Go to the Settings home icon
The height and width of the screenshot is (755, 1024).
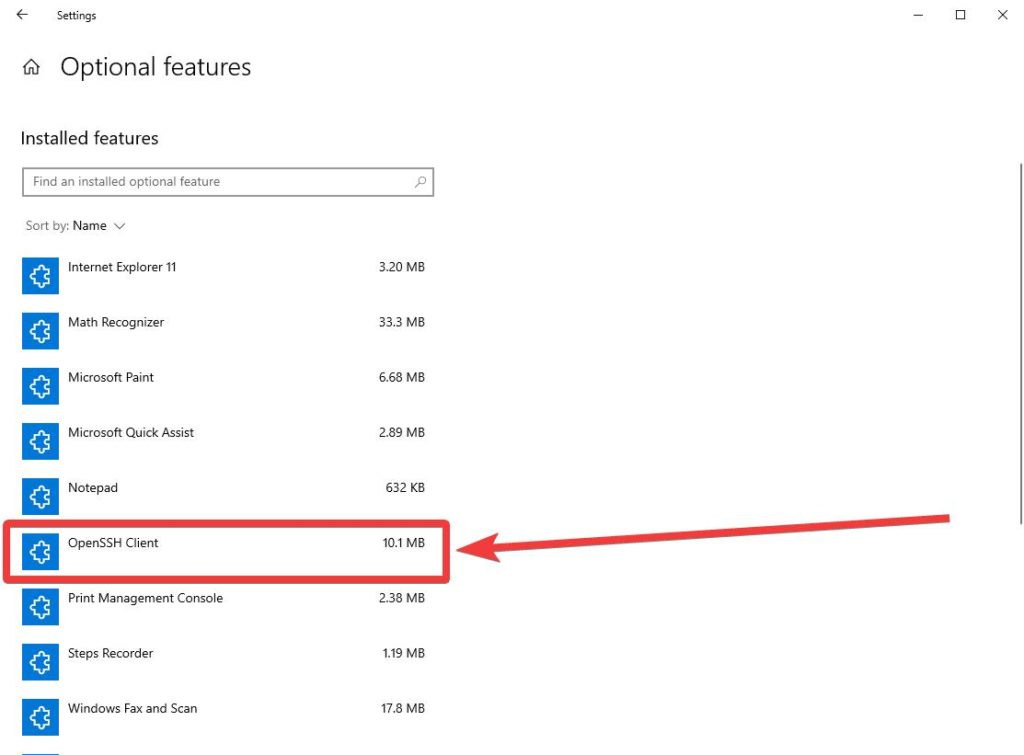pyautogui.click(x=32, y=68)
